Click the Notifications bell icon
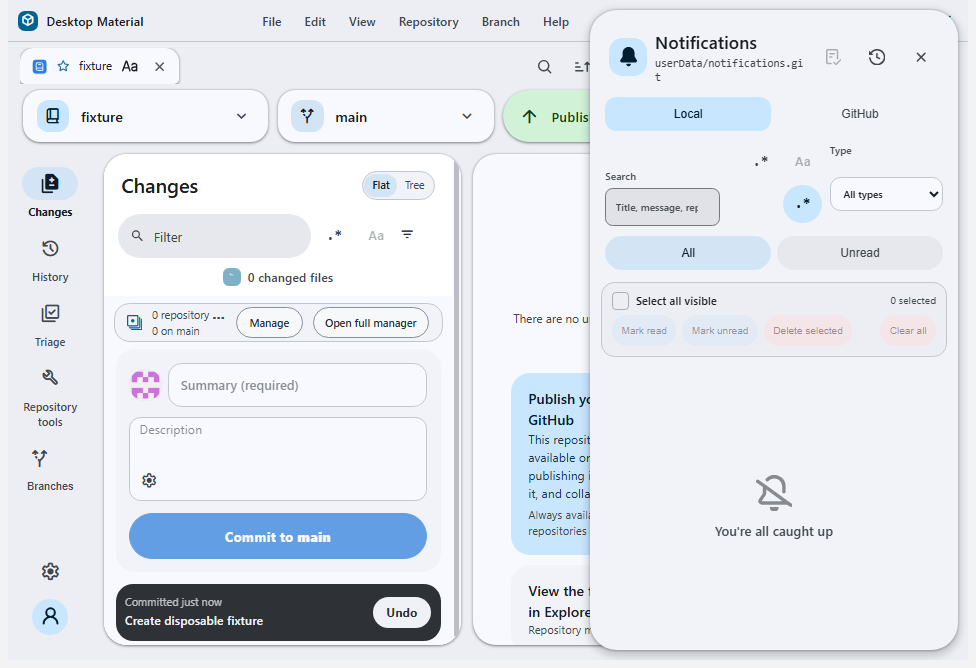 coord(628,57)
